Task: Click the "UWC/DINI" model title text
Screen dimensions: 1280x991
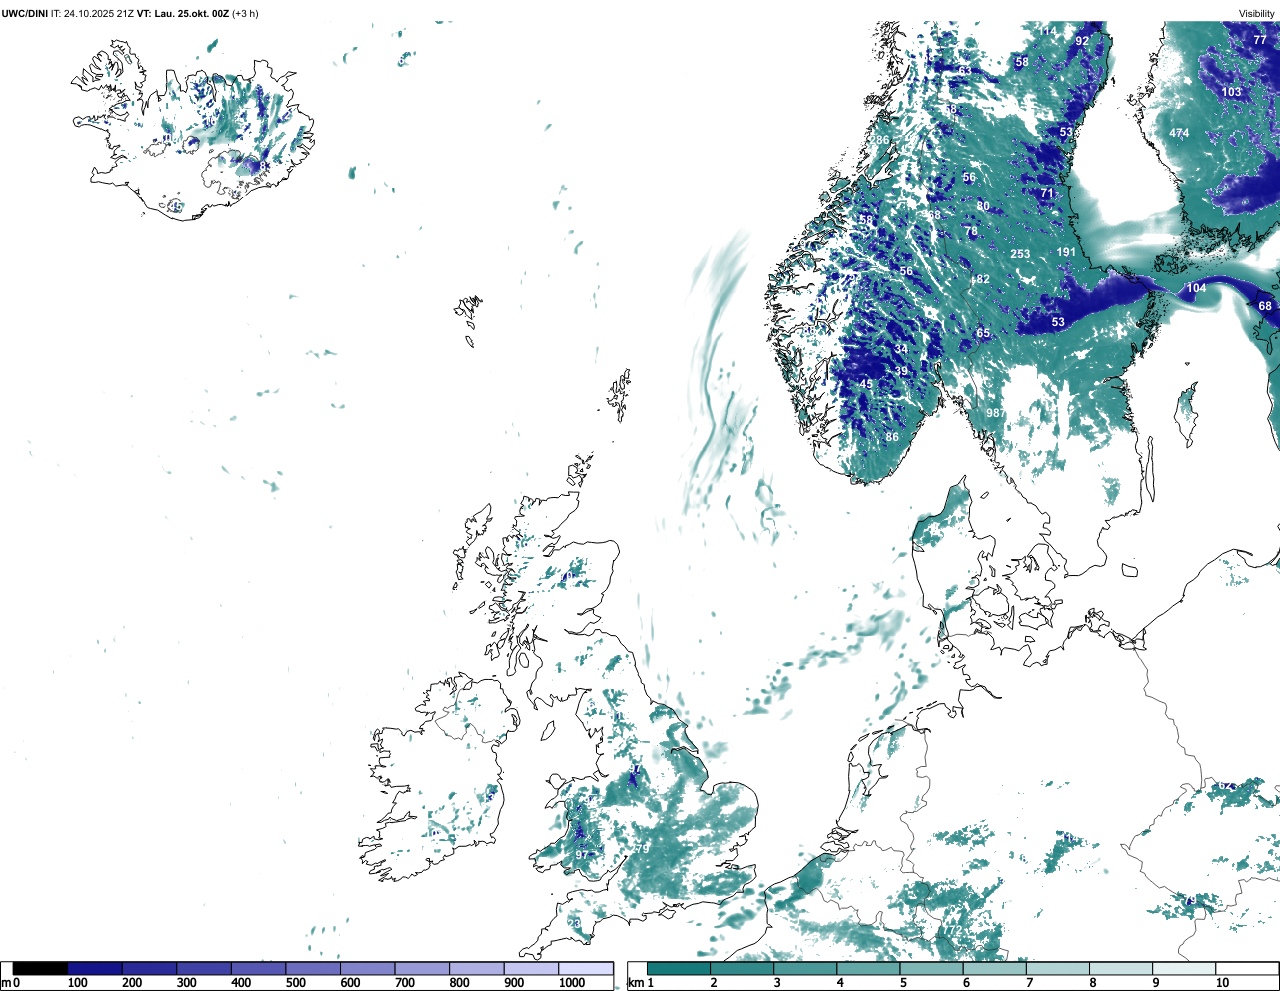Action: (25, 13)
